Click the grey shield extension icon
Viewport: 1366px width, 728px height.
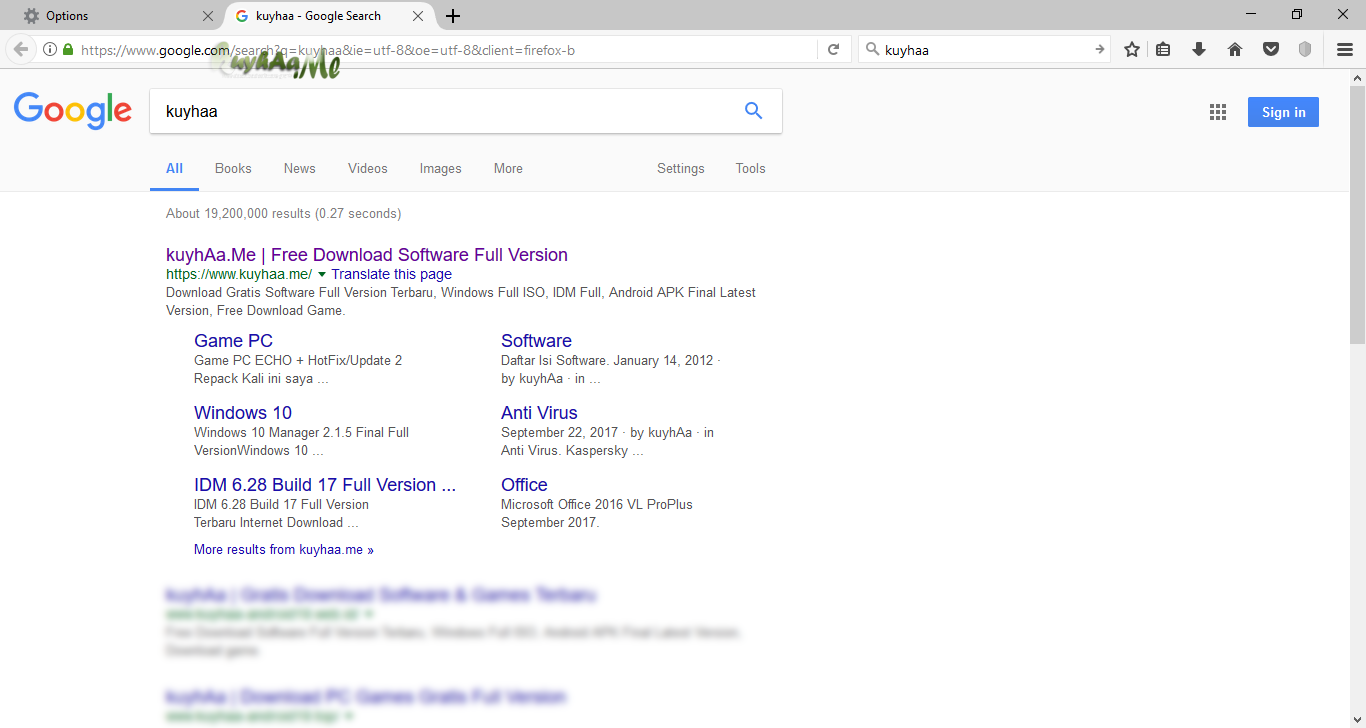point(1305,49)
